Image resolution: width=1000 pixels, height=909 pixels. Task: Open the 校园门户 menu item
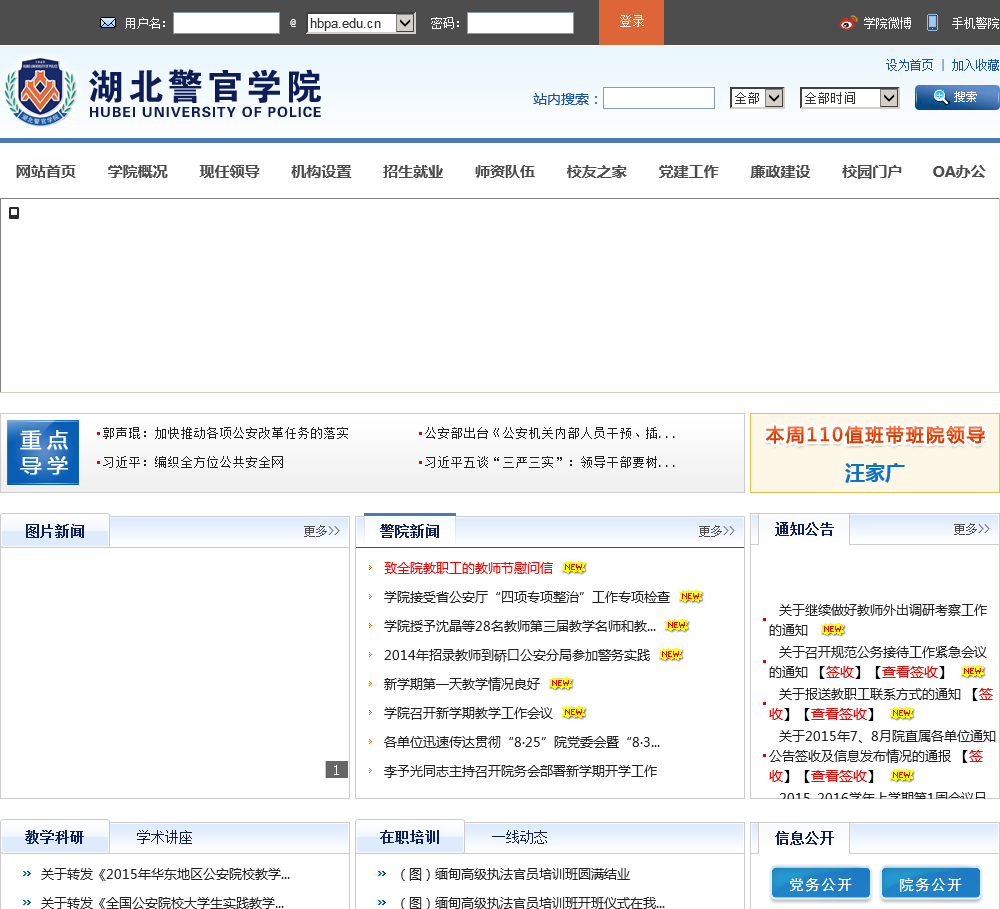tap(872, 172)
